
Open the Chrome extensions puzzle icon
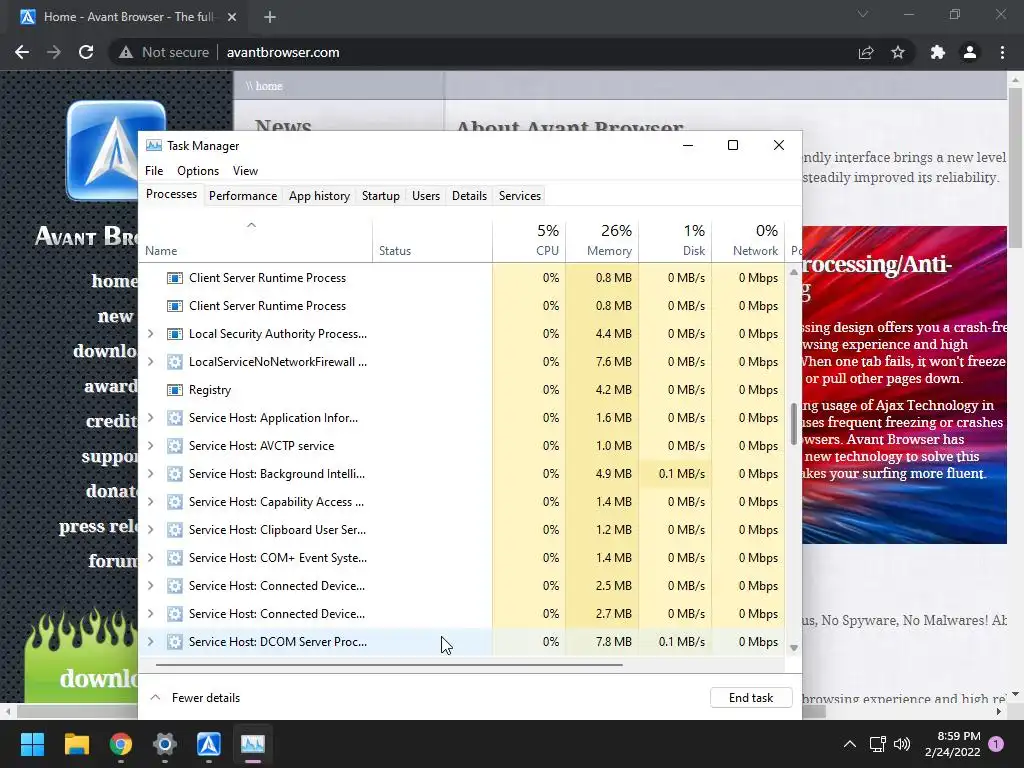point(938,52)
